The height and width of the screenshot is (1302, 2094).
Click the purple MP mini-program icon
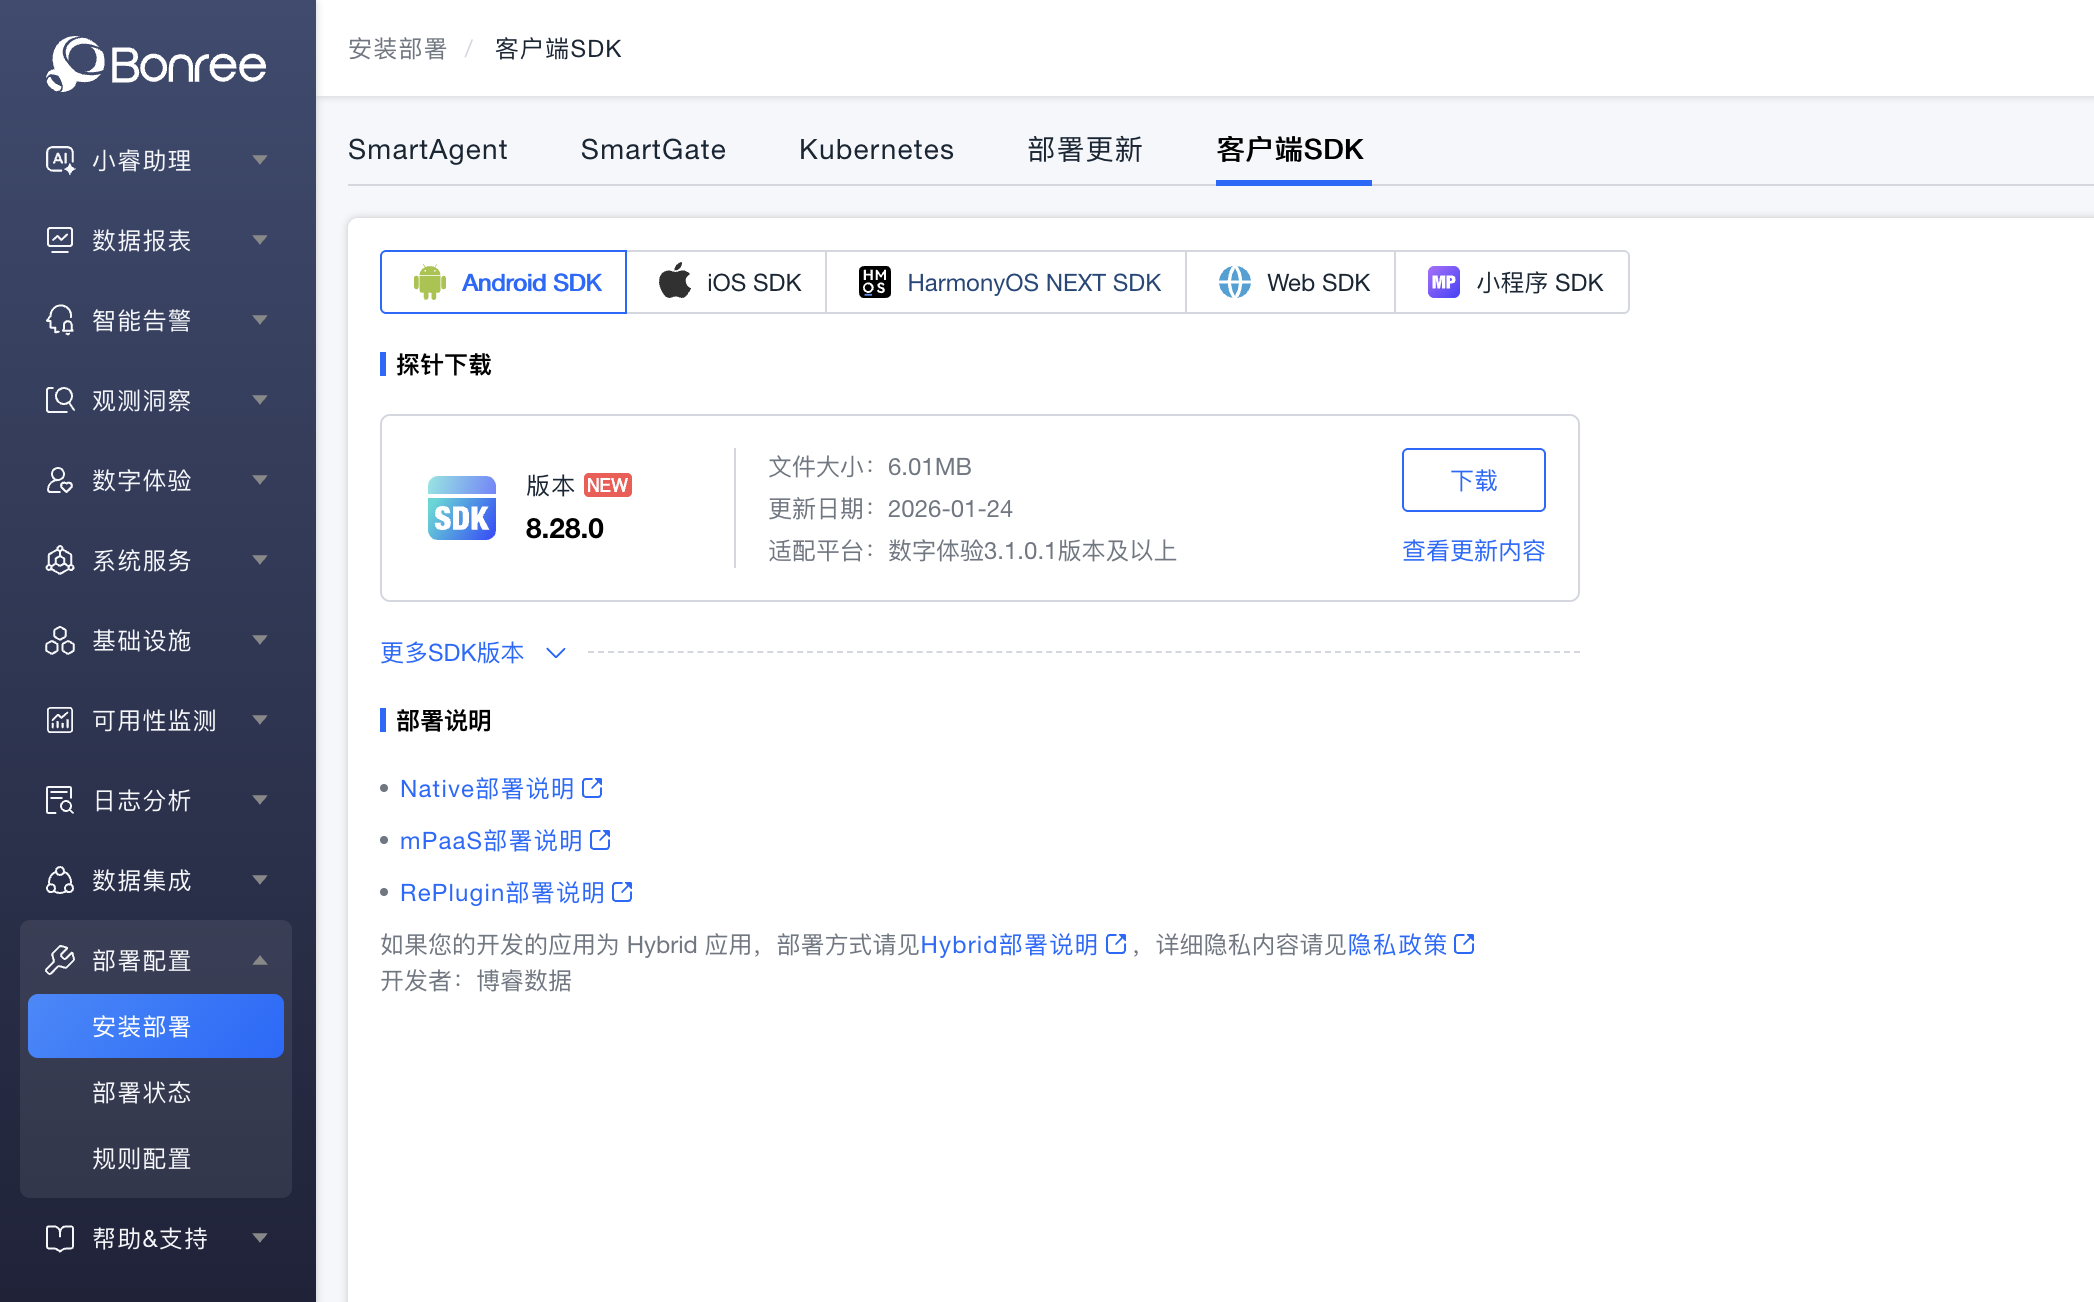tap(1444, 282)
